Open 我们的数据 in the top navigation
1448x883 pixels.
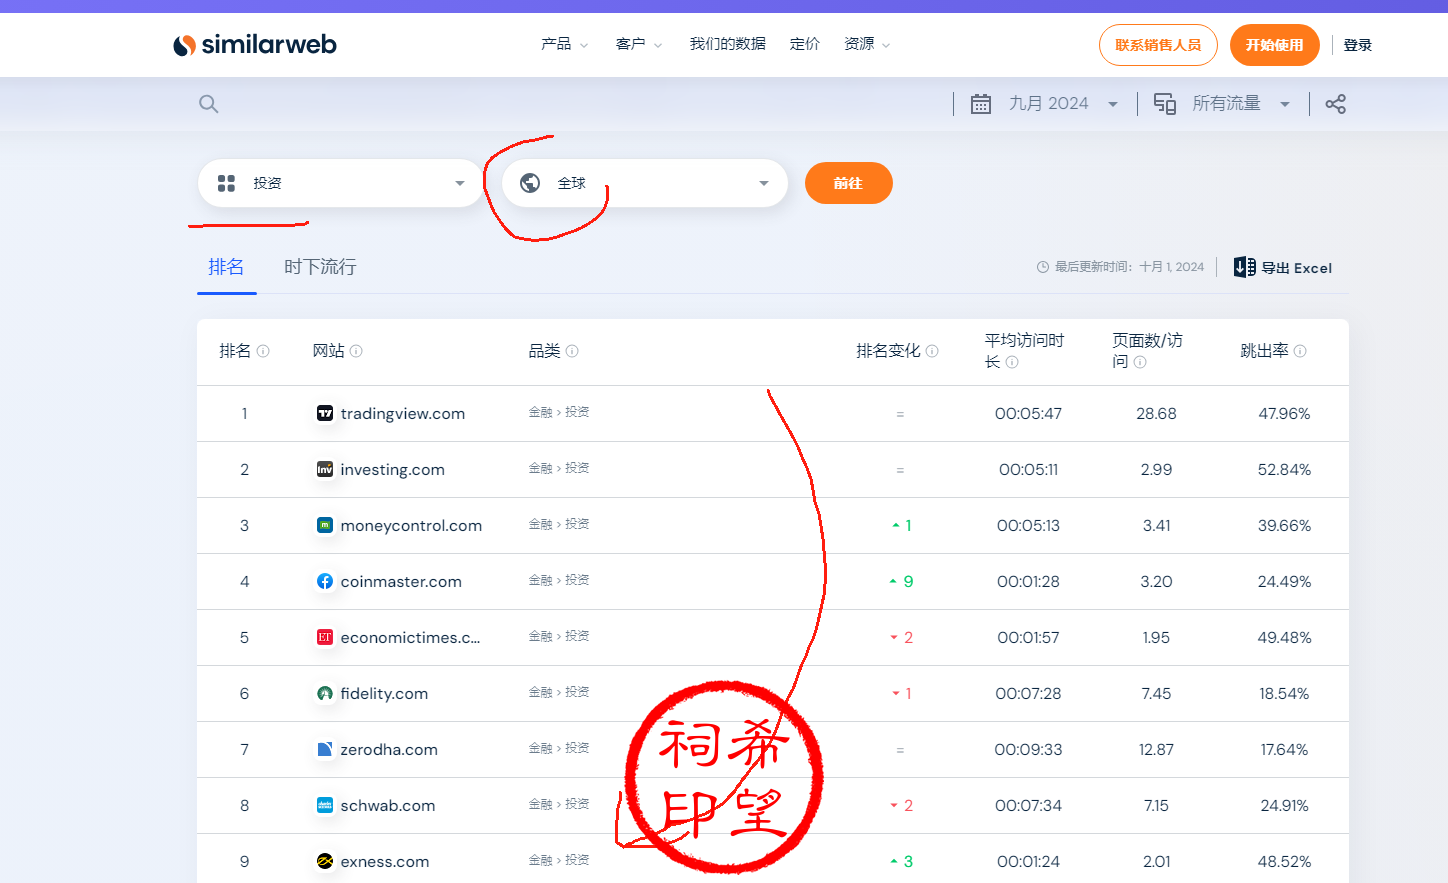pyautogui.click(x=728, y=44)
